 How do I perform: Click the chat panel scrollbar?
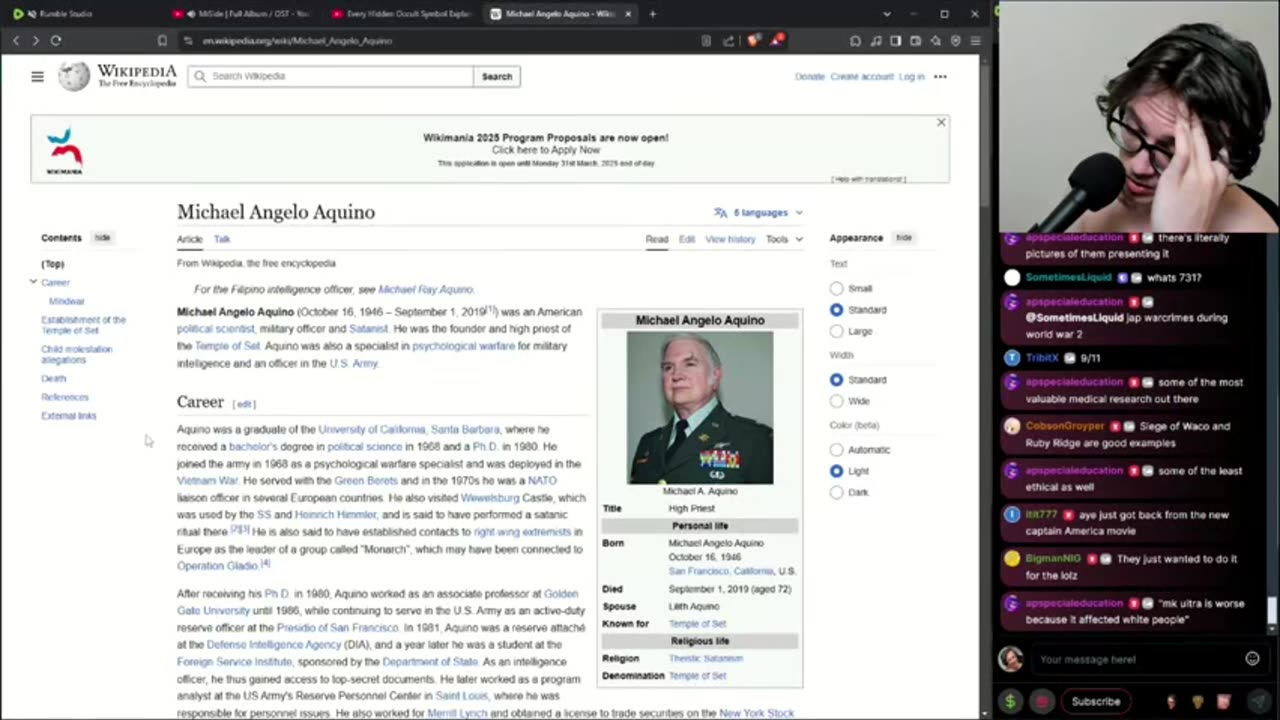(x=1272, y=609)
